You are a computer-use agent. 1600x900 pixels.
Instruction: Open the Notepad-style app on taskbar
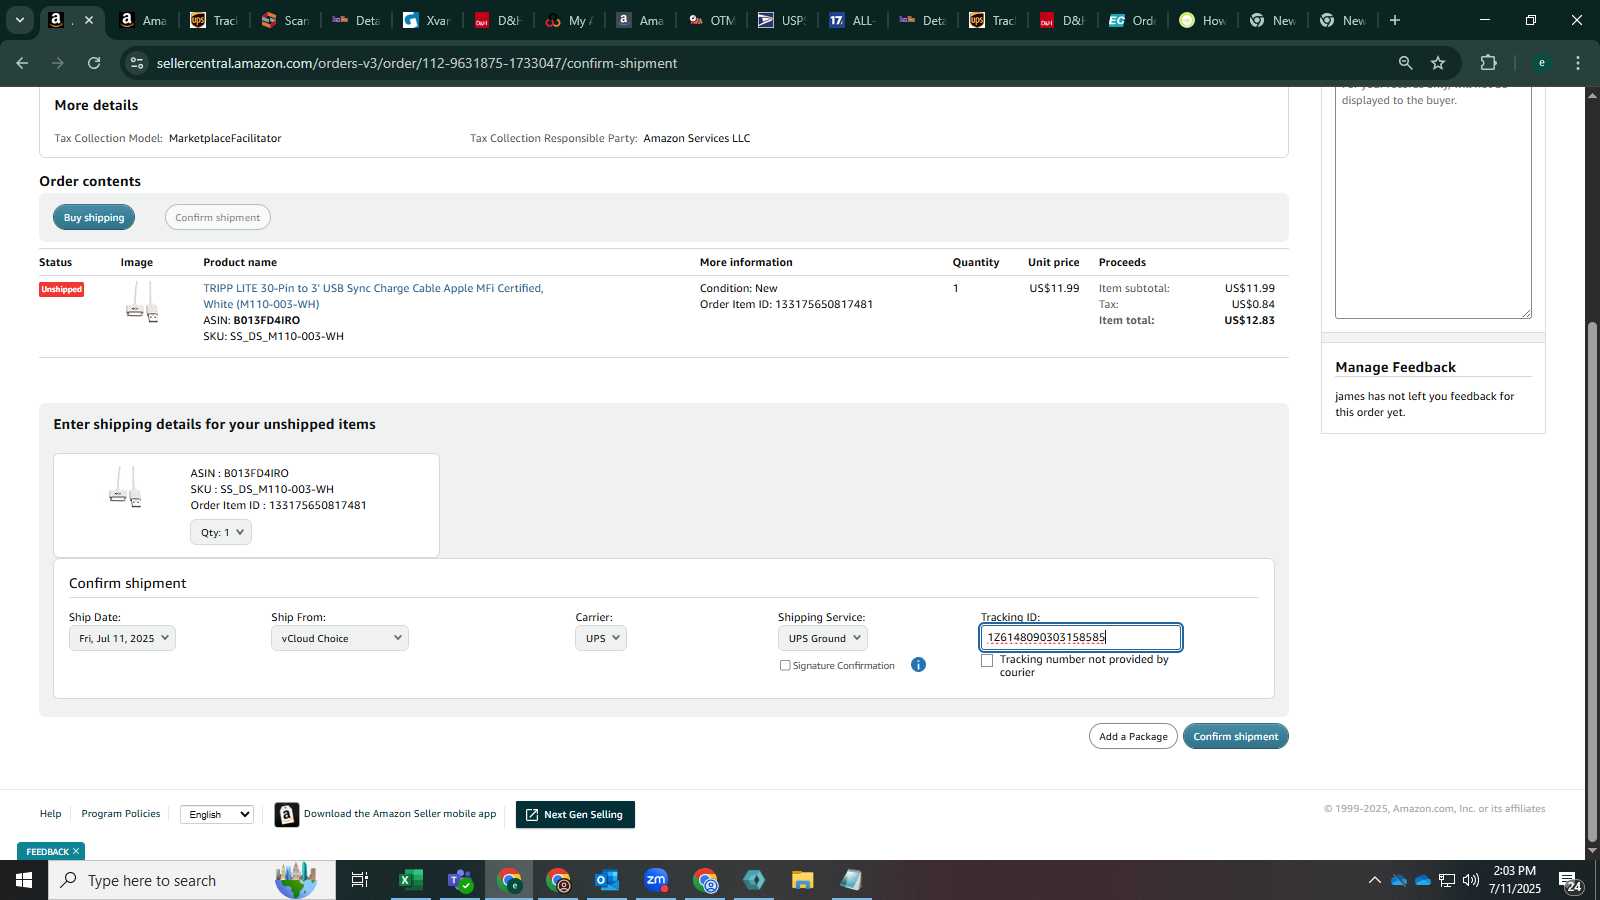(x=851, y=880)
